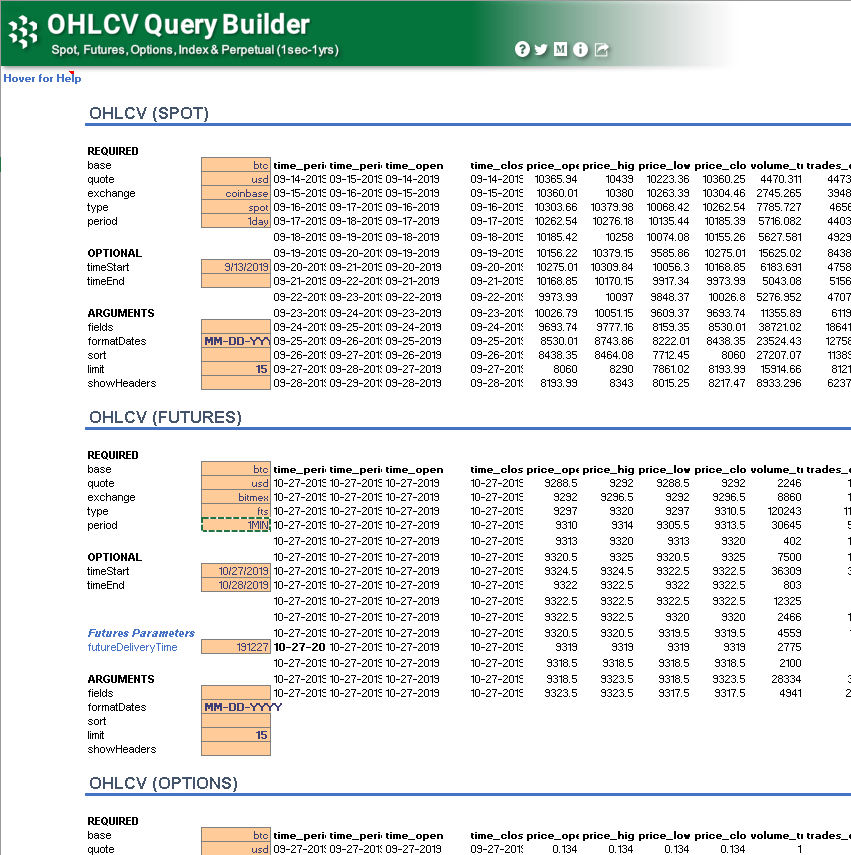Screen dimensions: 851x855
Task: Click the red-flagged "Hover for Help" link
Action: [41, 78]
